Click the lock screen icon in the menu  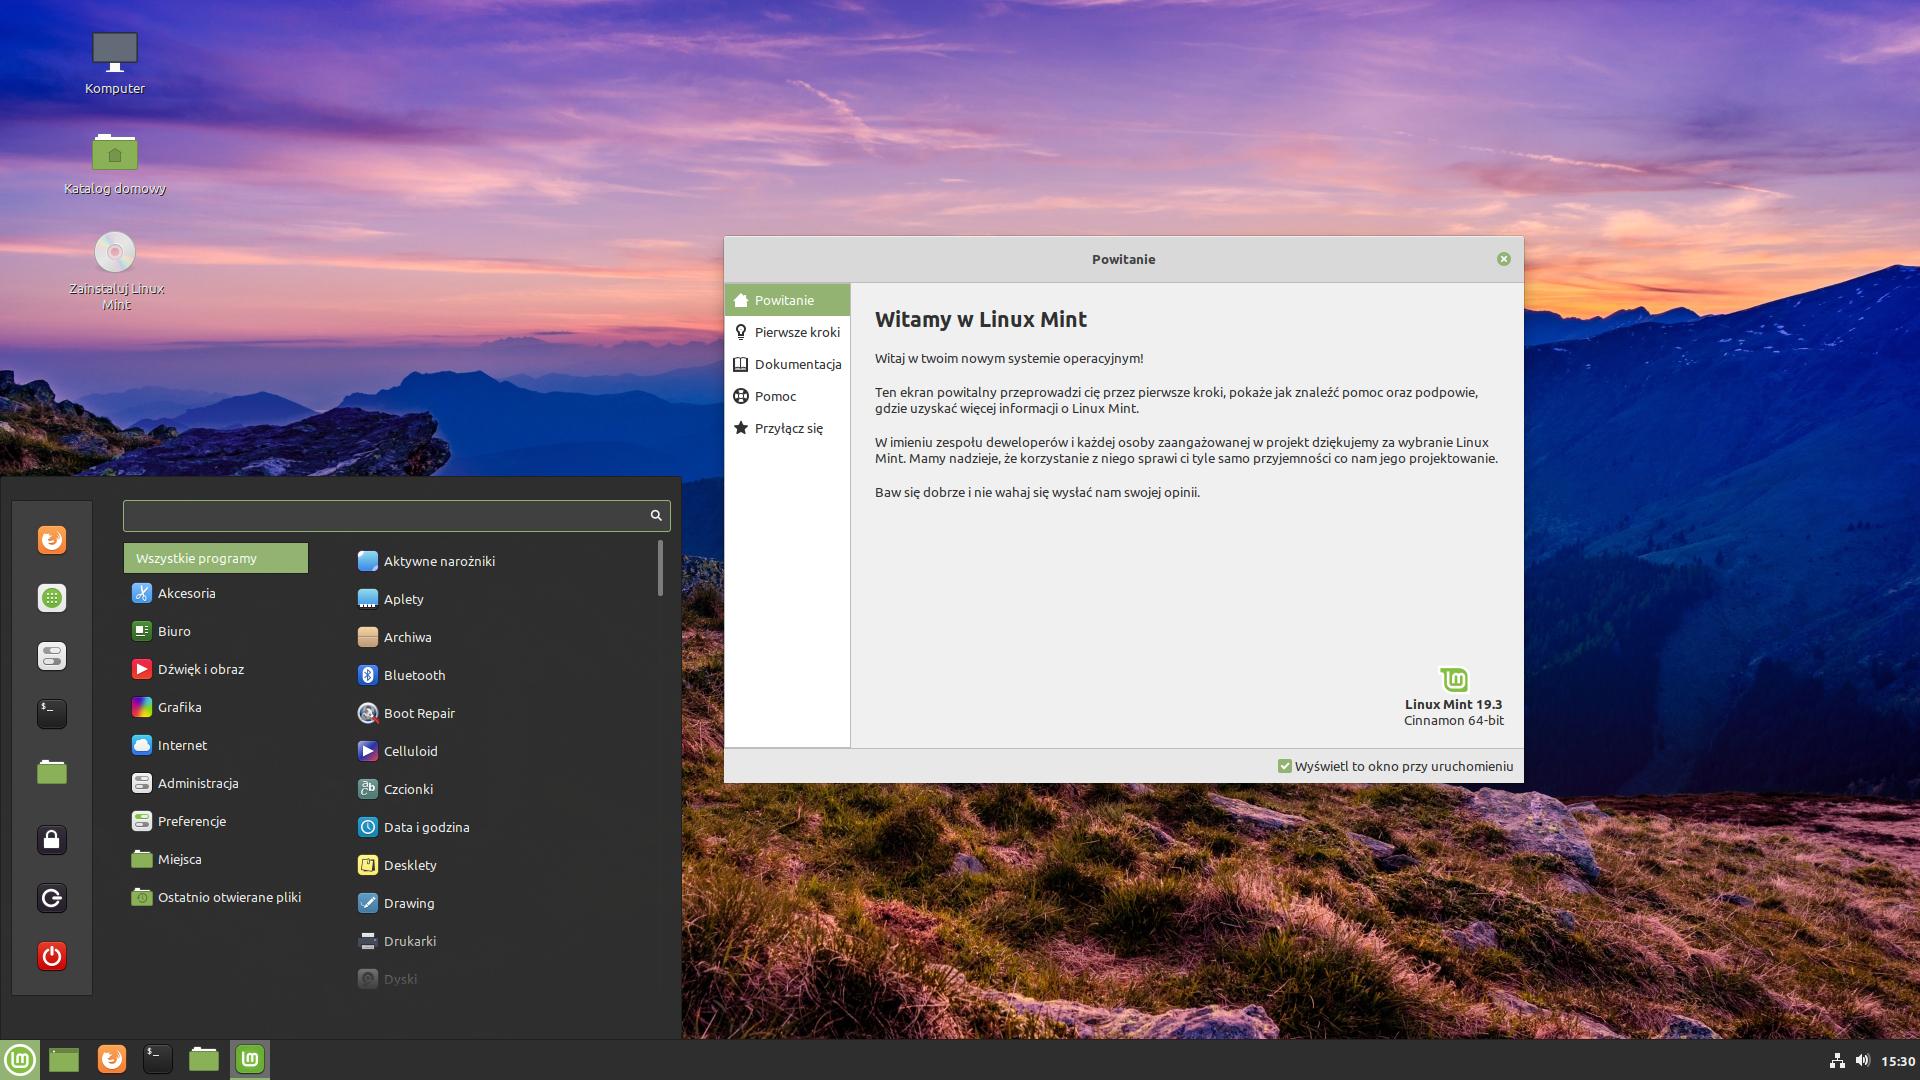point(52,840)
